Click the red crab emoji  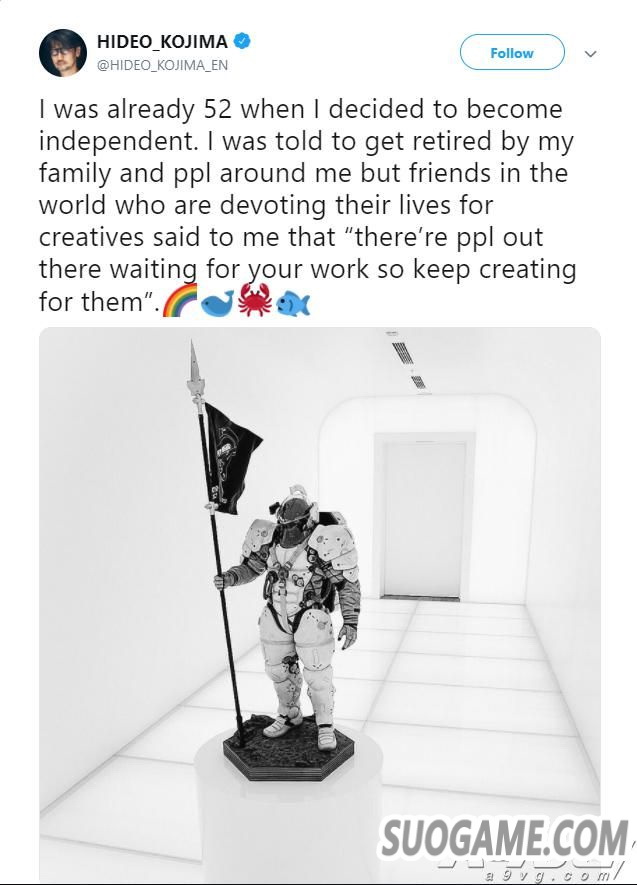tap(254, 301)
